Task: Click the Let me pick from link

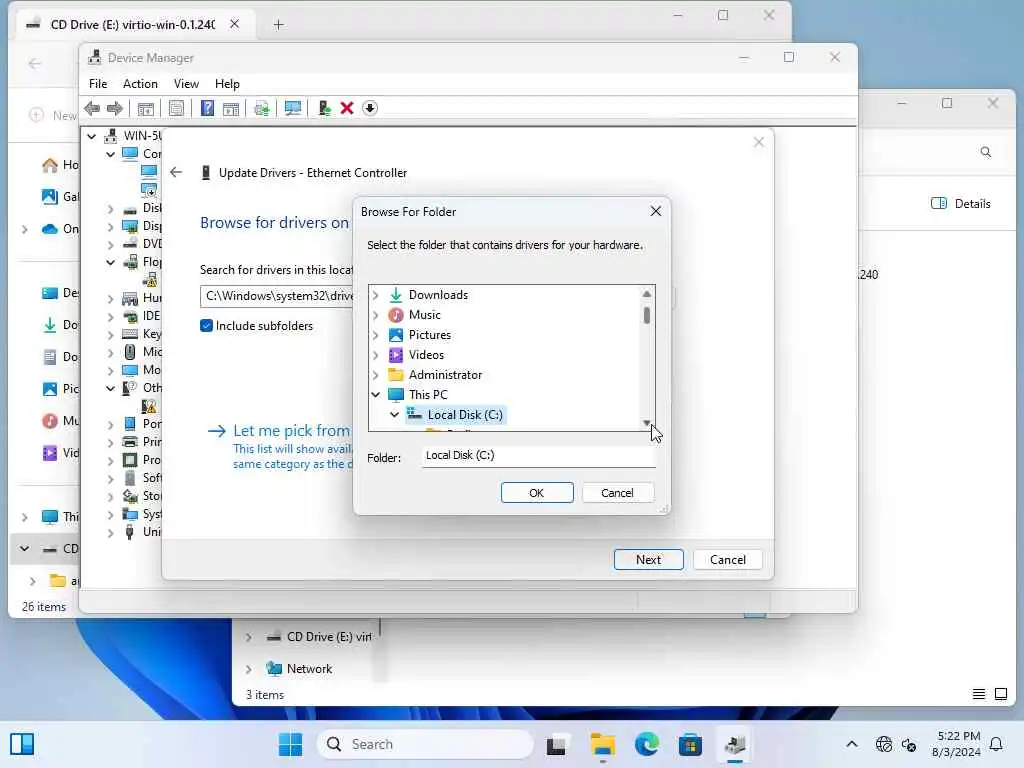Action: (x=291, y=430)
